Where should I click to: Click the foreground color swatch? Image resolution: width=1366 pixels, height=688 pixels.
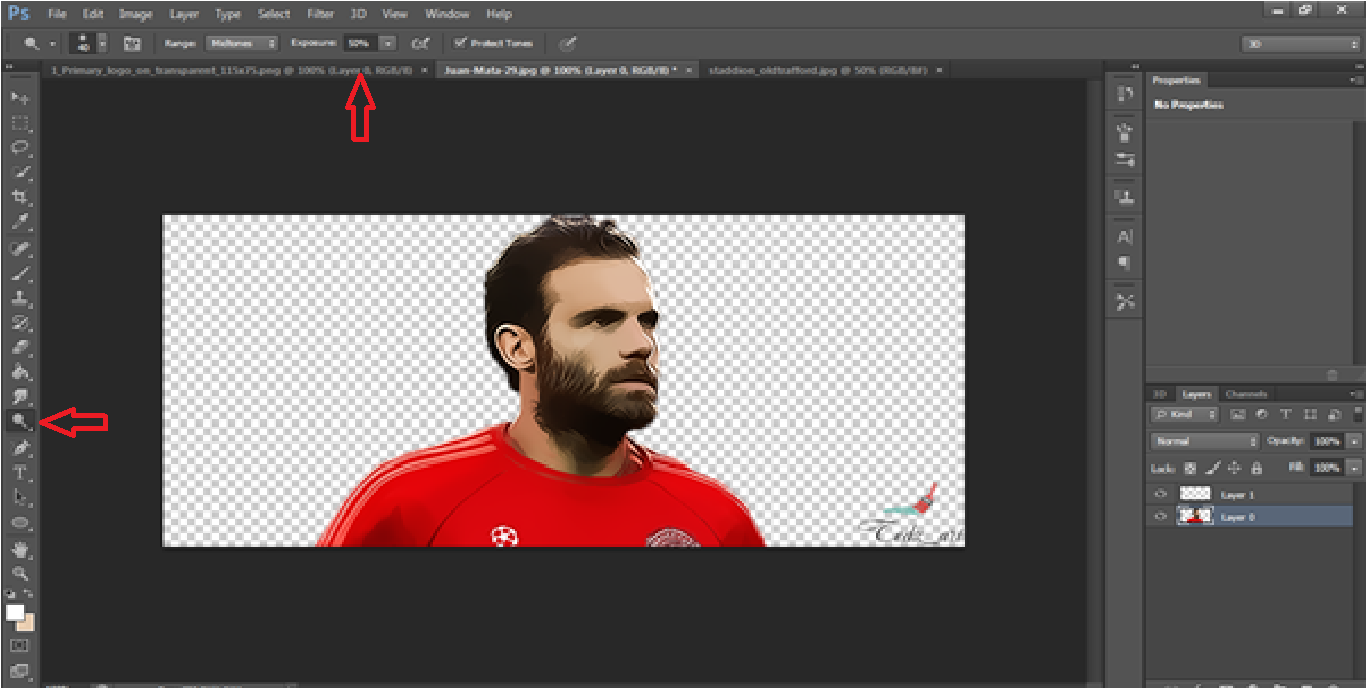coord(15,612)
